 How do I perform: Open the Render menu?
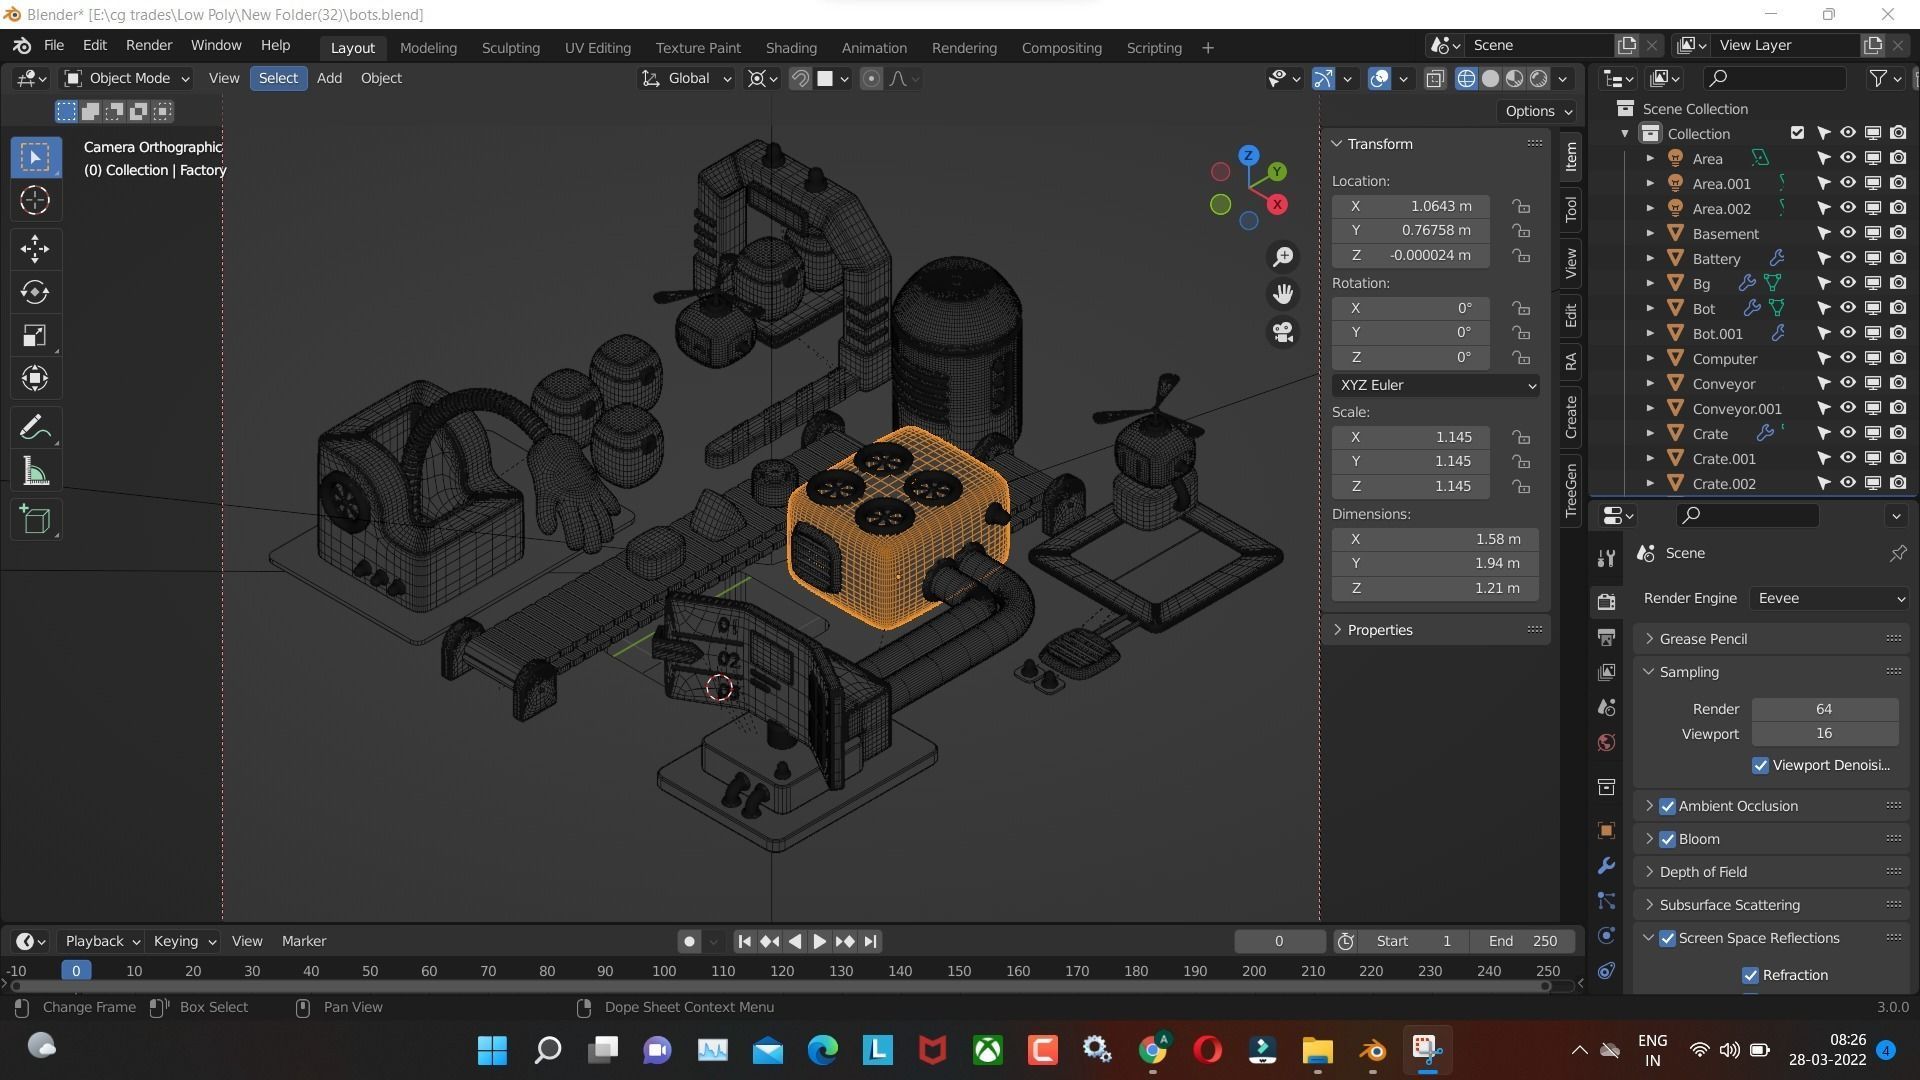pyautogui.click(x=149, y=46)
